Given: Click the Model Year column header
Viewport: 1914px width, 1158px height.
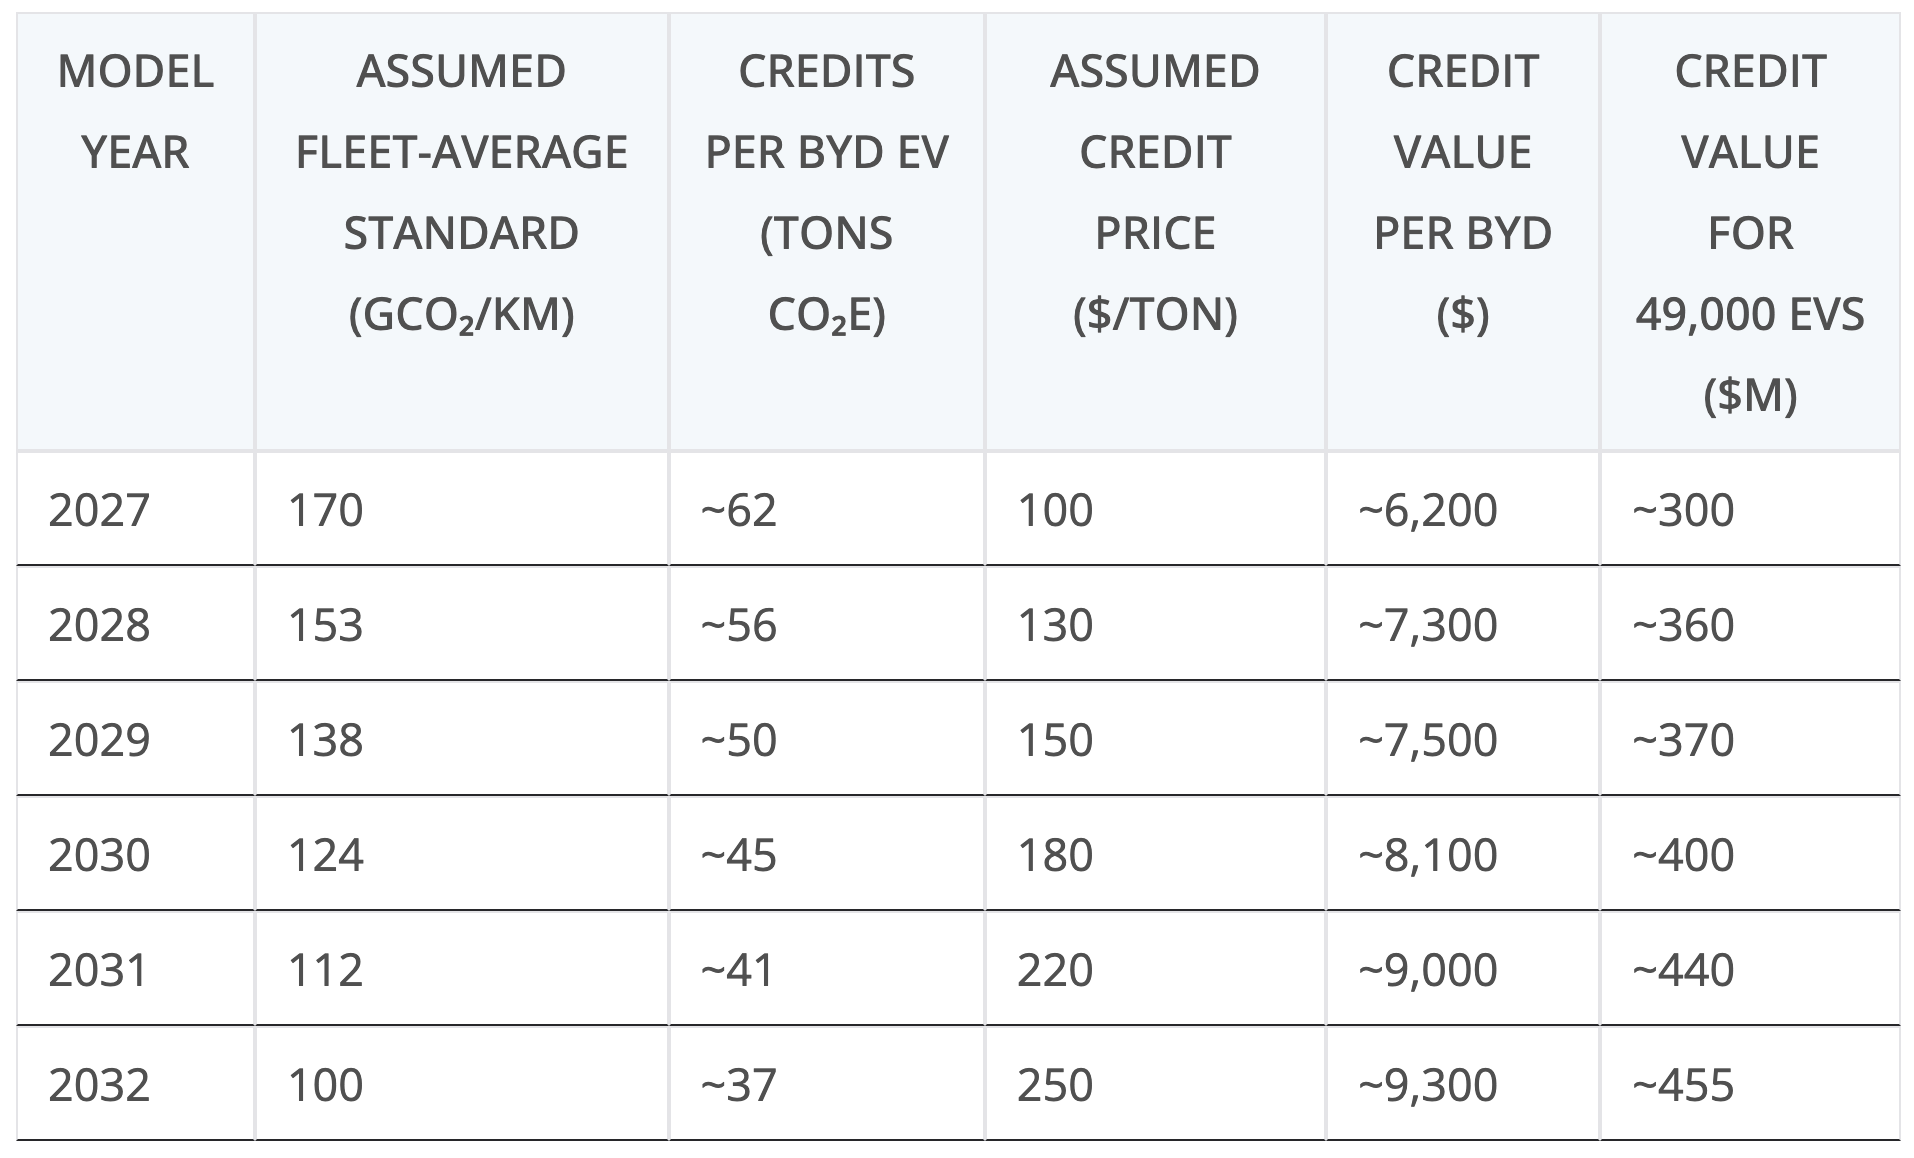Looking at the screenshot, I should (x=135, y=112).
